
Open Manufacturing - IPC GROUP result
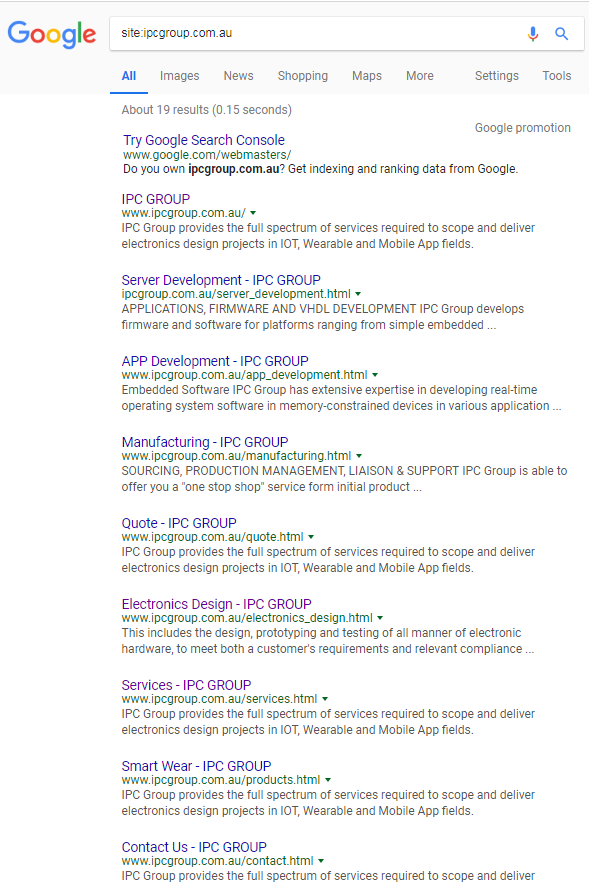205,442
